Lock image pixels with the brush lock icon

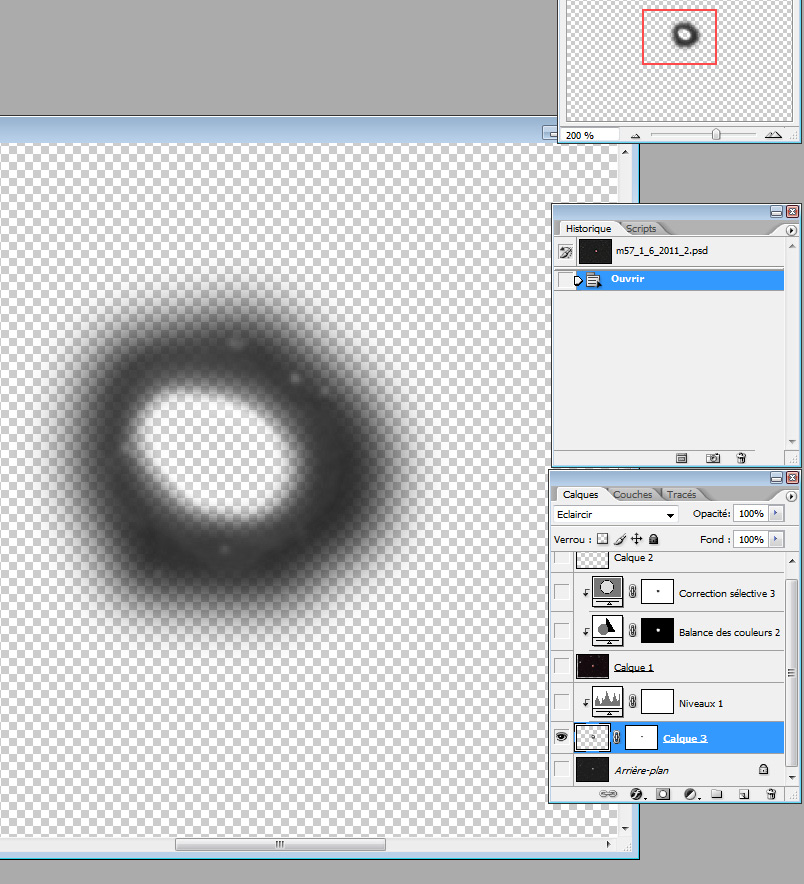(620, 539)
